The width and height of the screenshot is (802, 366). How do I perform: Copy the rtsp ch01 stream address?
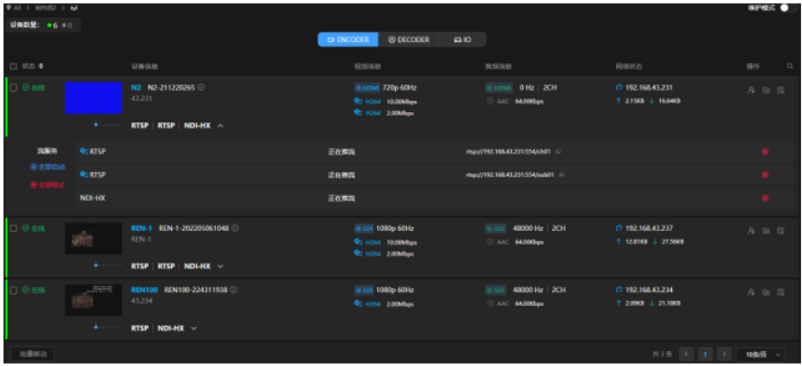[559, 152]
